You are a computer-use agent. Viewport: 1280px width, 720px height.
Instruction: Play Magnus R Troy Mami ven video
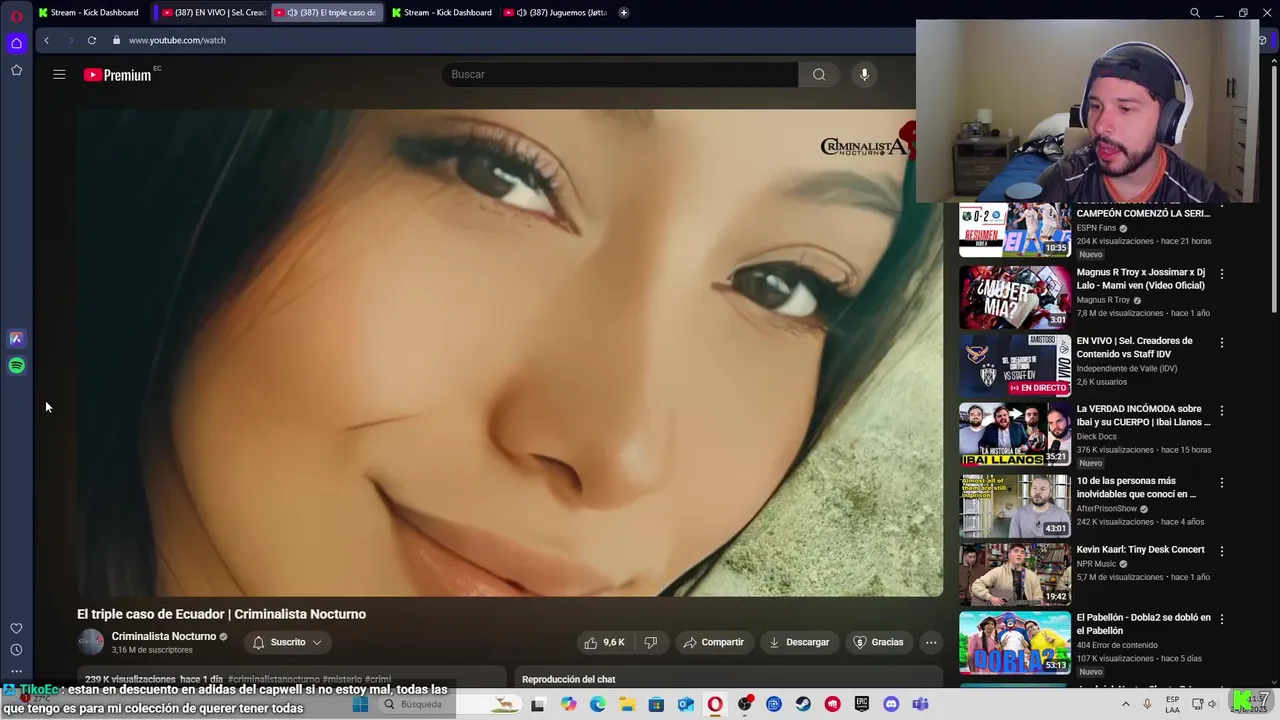pyautogui.click(x=1015, y=297)
